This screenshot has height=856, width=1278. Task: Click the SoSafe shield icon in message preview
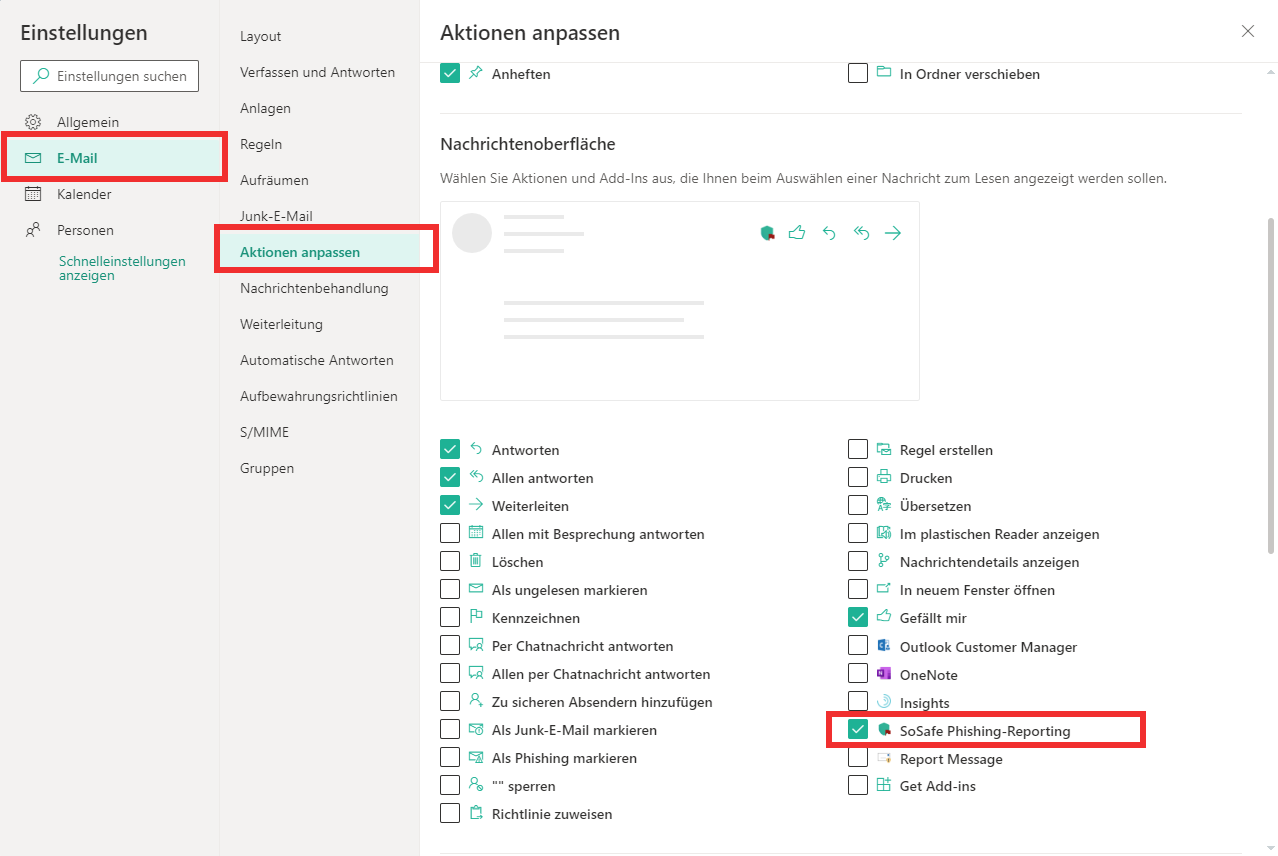click(x=767, y=233)
